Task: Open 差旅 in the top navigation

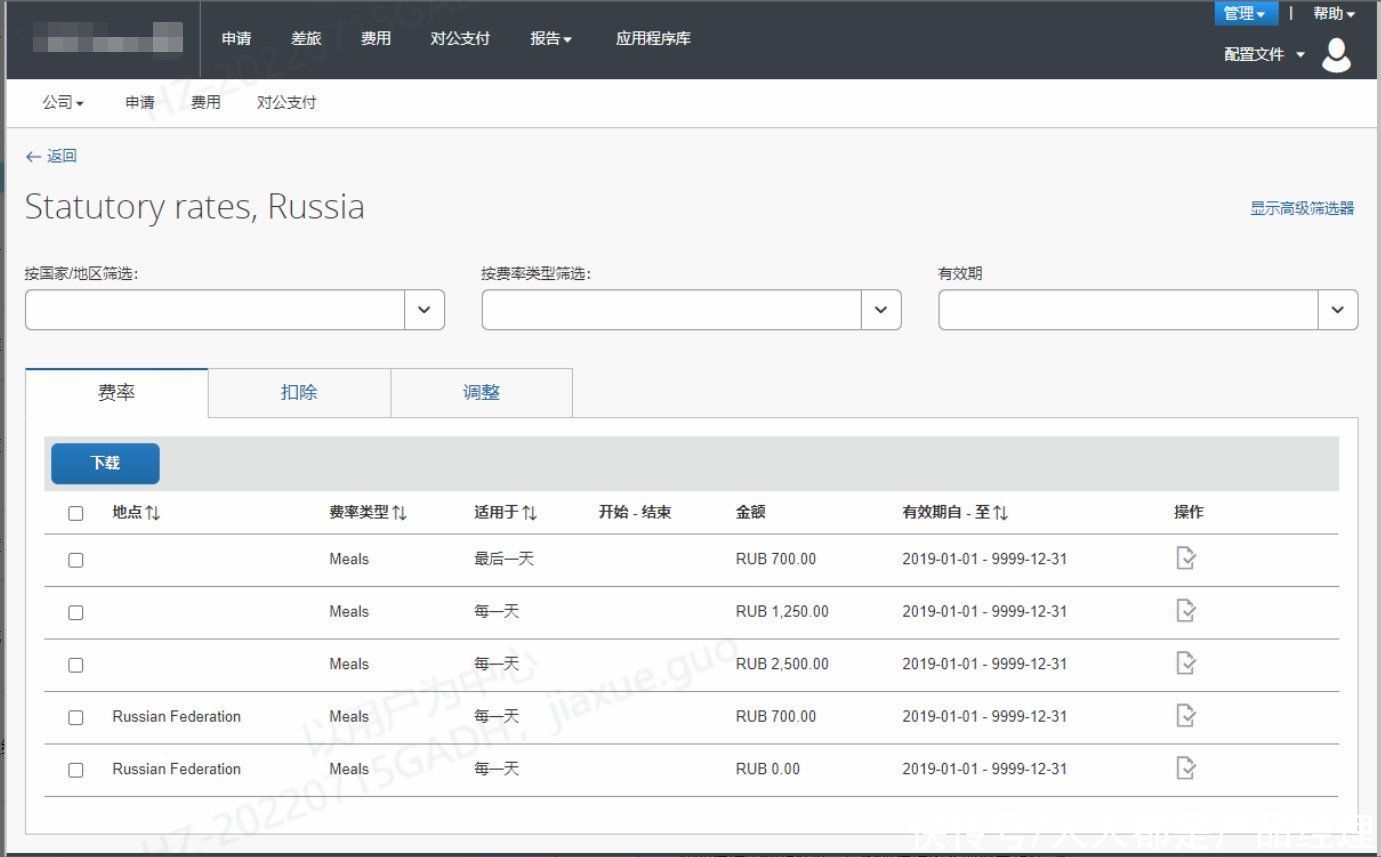Action: point(306,39)
